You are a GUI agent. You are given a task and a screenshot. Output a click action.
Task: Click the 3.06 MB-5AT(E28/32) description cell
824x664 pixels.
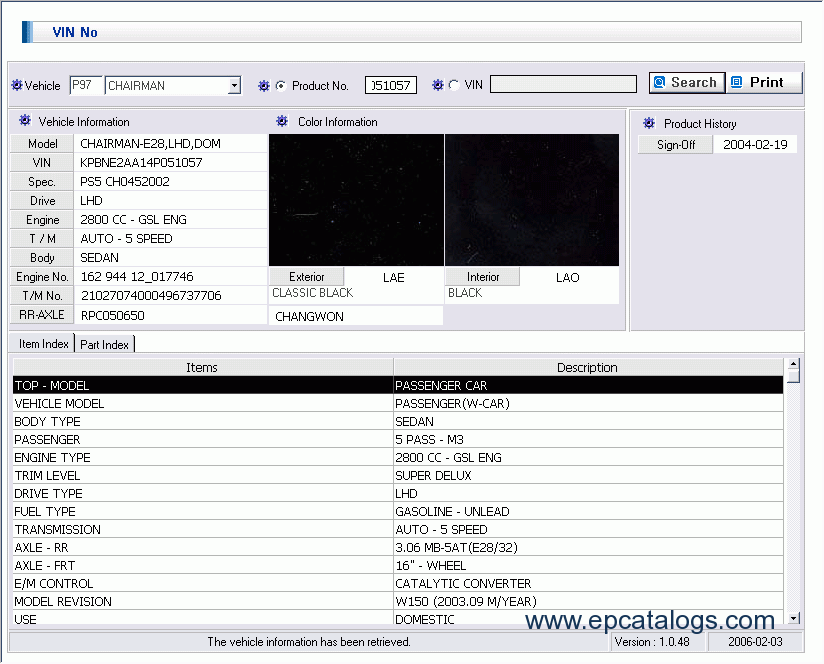[x=589, y=547]
